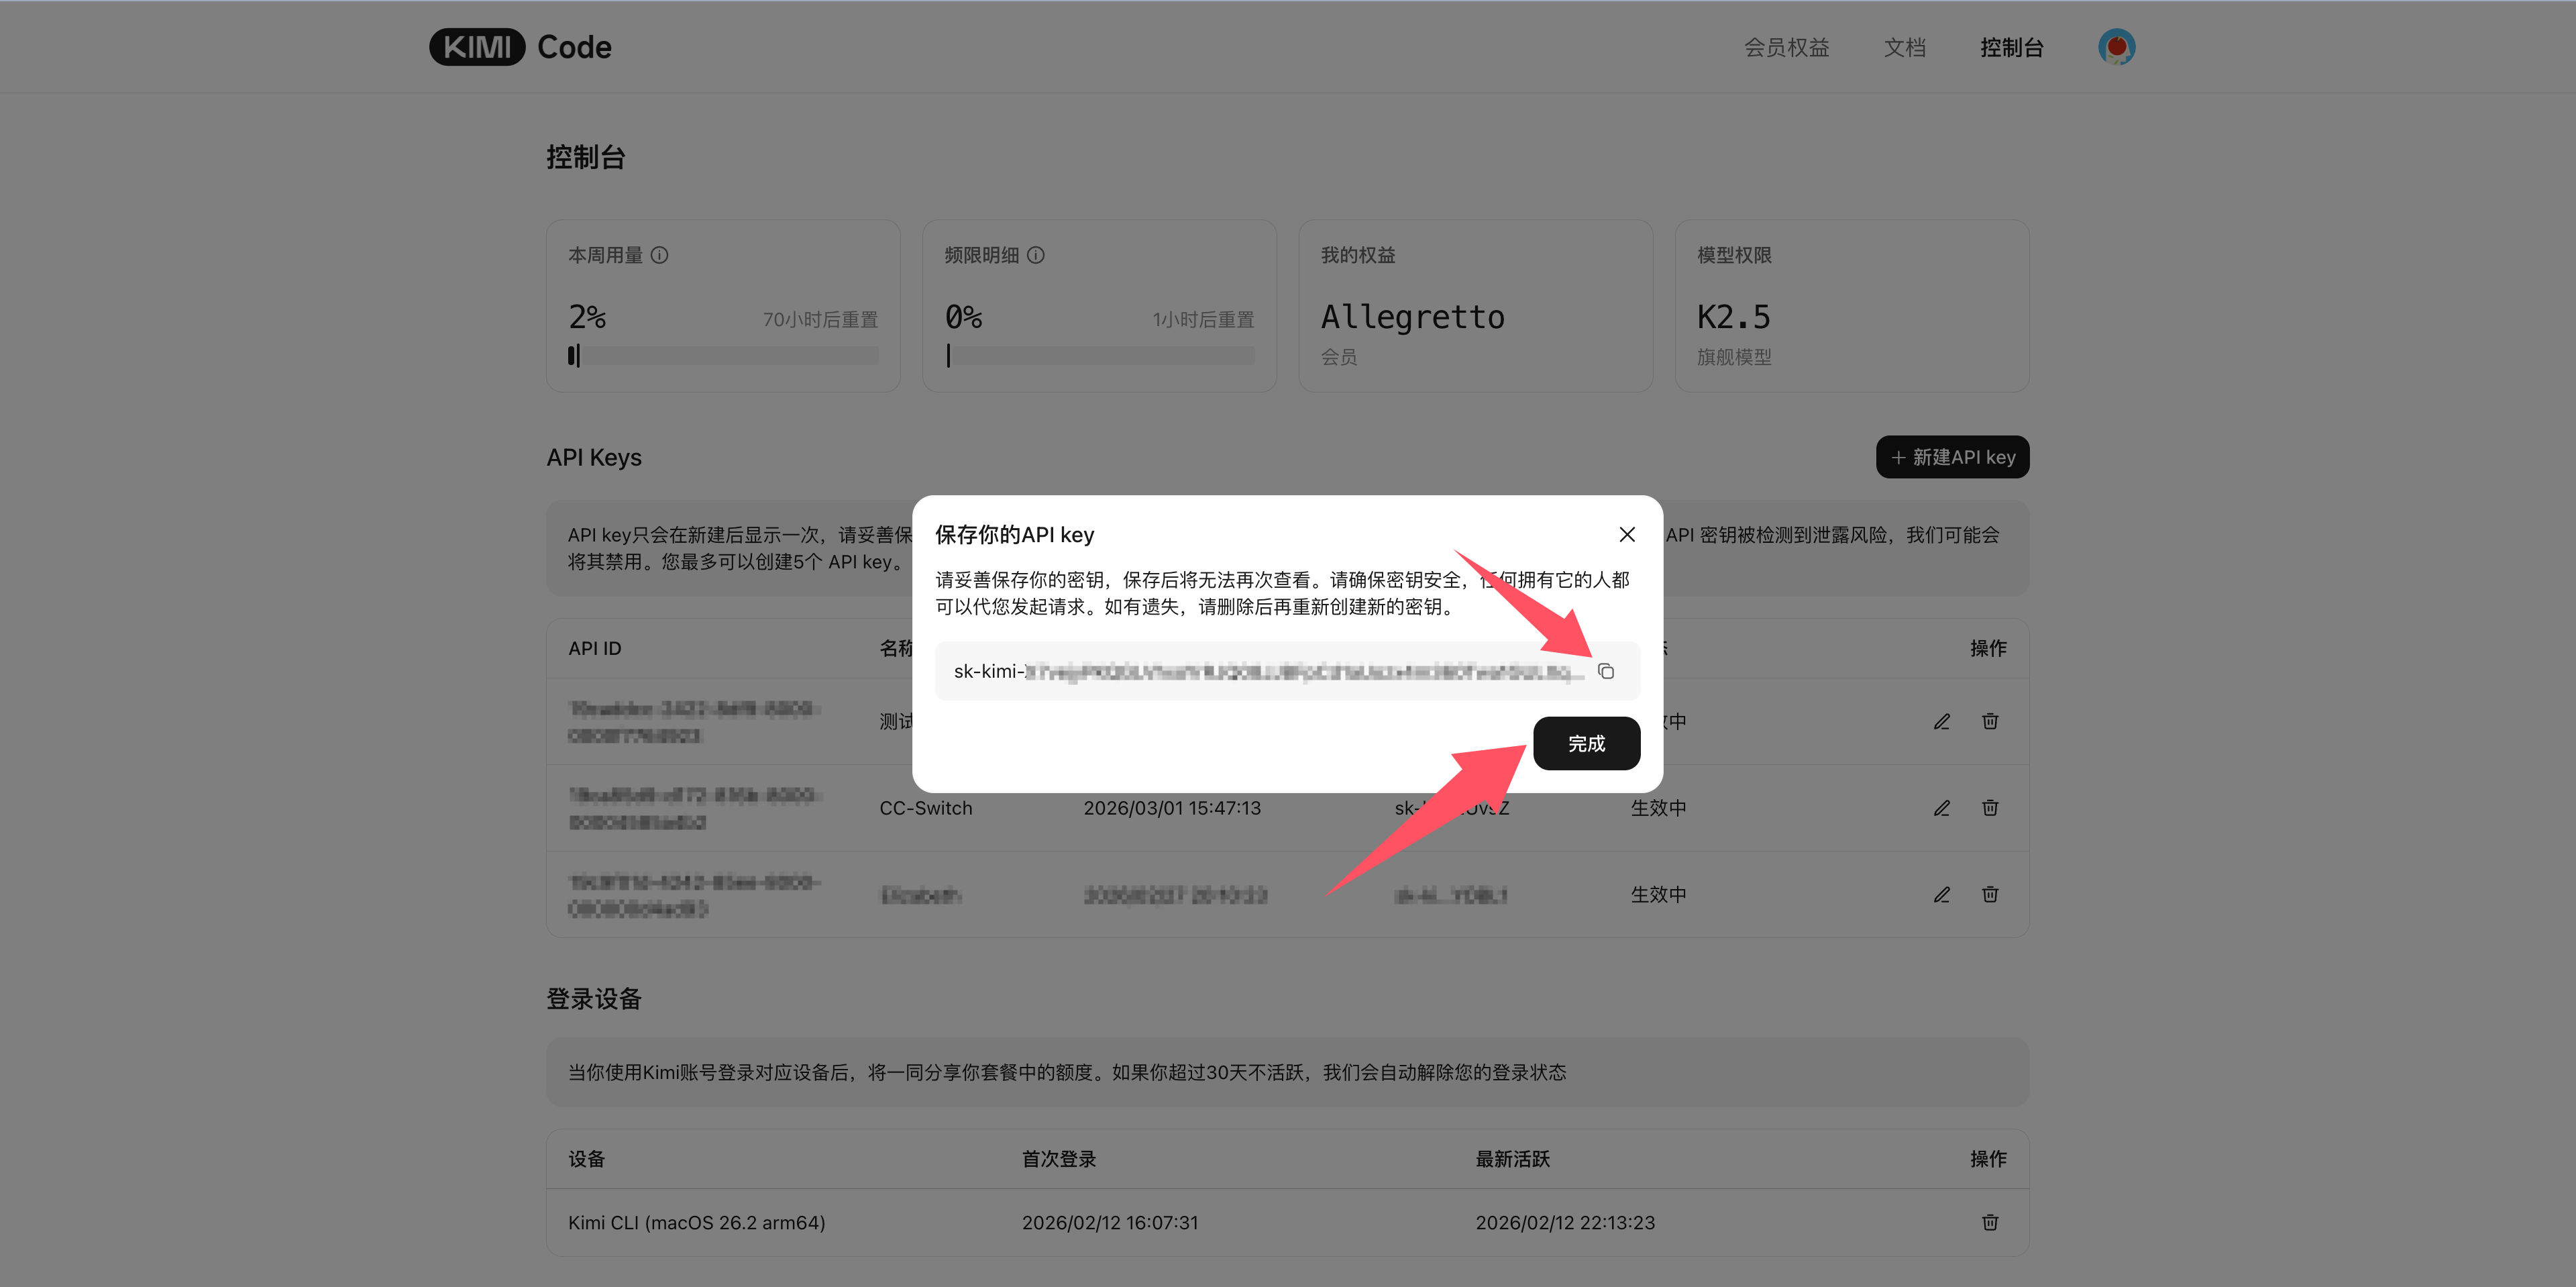2576x1287 pixels.
Task: Delete the third API key row
Action: point(1989,894)
